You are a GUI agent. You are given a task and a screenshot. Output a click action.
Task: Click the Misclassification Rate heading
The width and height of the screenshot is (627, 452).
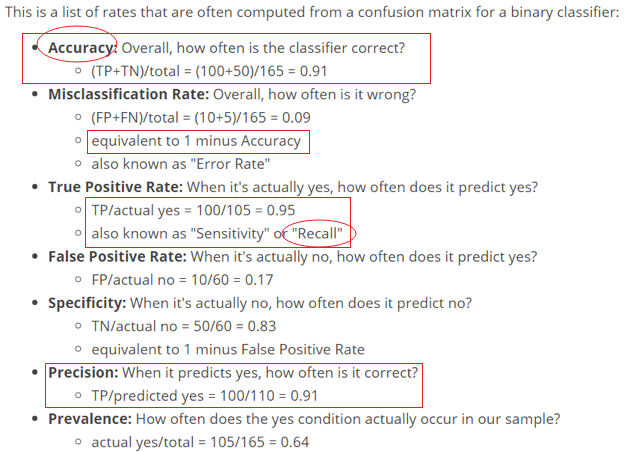[x=128, y=94]
